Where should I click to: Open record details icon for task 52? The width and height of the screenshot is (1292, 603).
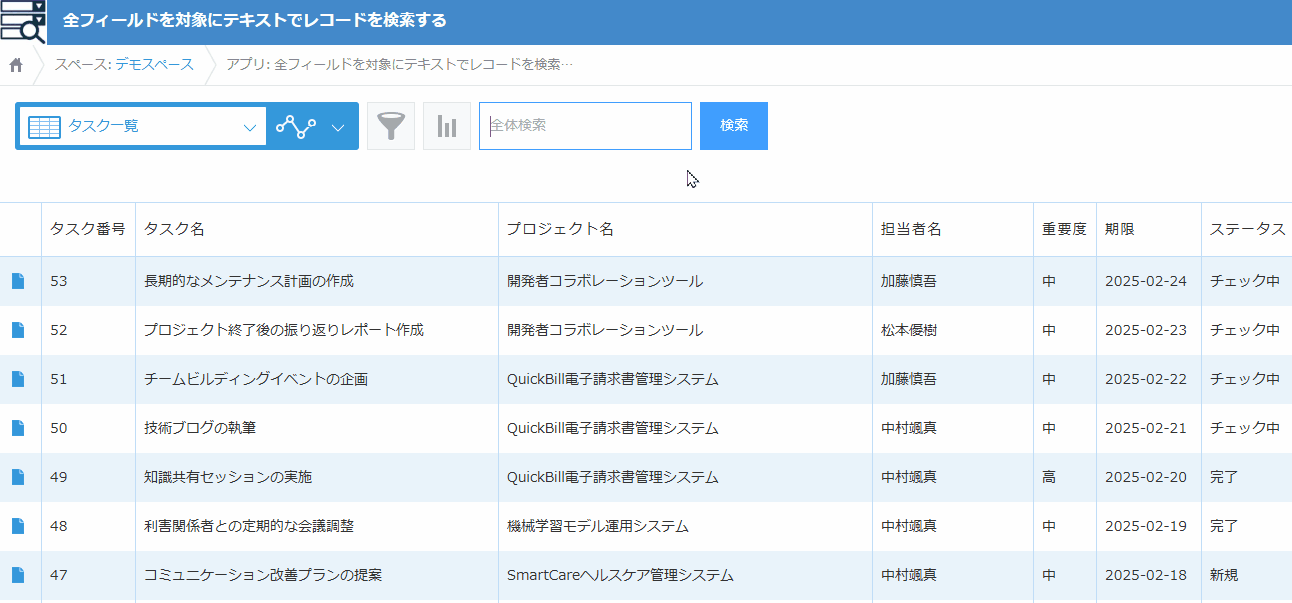pyautogui.click(x=18, y=331)
